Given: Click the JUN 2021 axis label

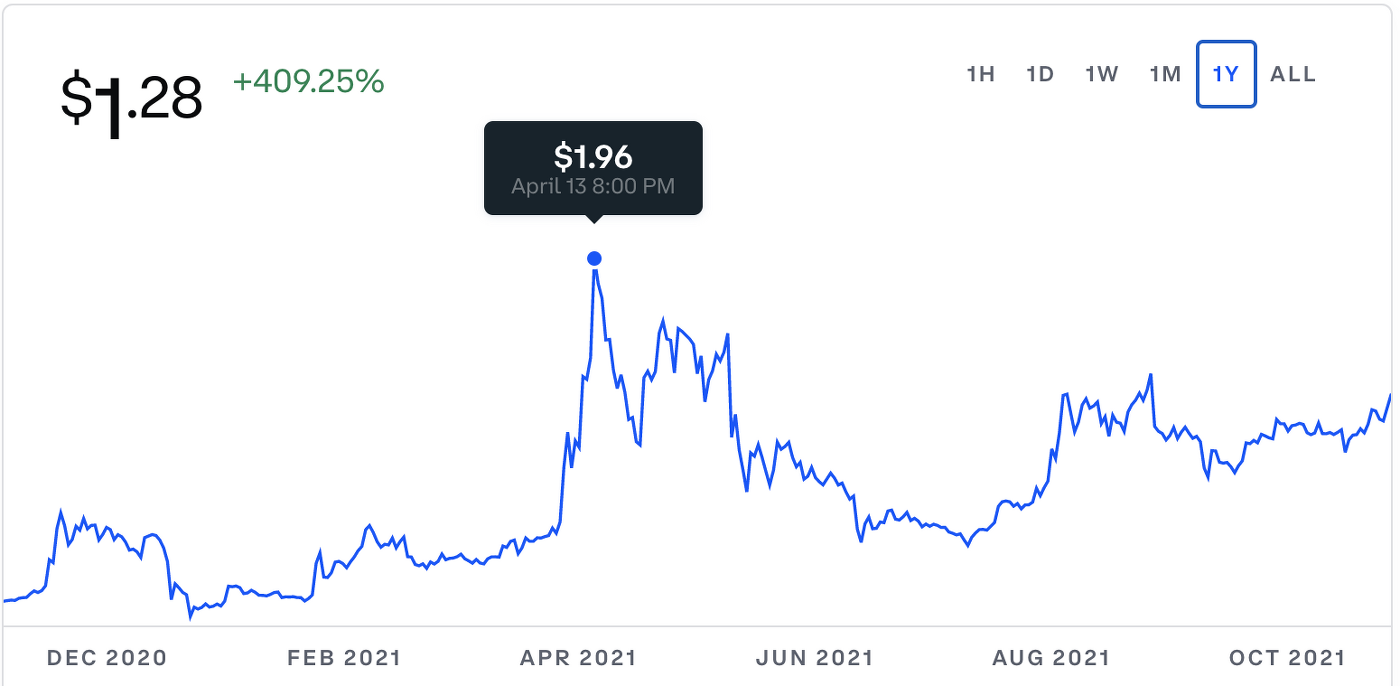Looking at the screenshot, I should tap(816, 658).
